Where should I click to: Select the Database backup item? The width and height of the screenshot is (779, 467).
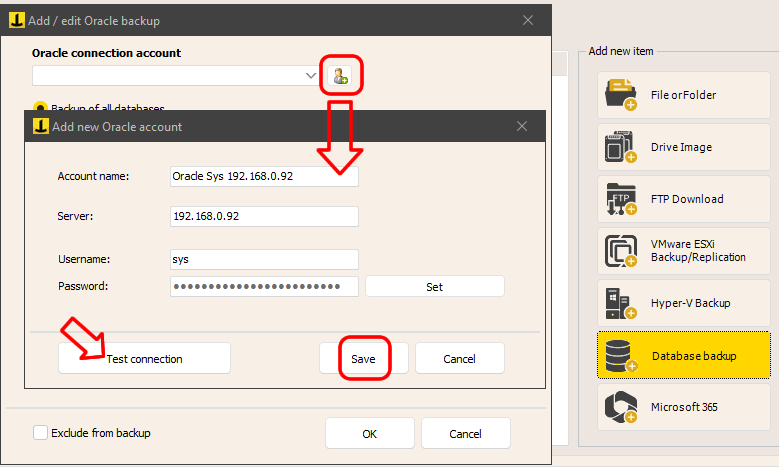pyautogui.click(x=684, y=355)
